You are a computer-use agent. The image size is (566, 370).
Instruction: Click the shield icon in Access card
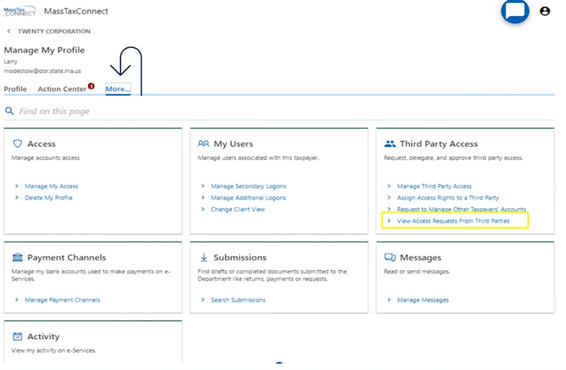[17, 144]
